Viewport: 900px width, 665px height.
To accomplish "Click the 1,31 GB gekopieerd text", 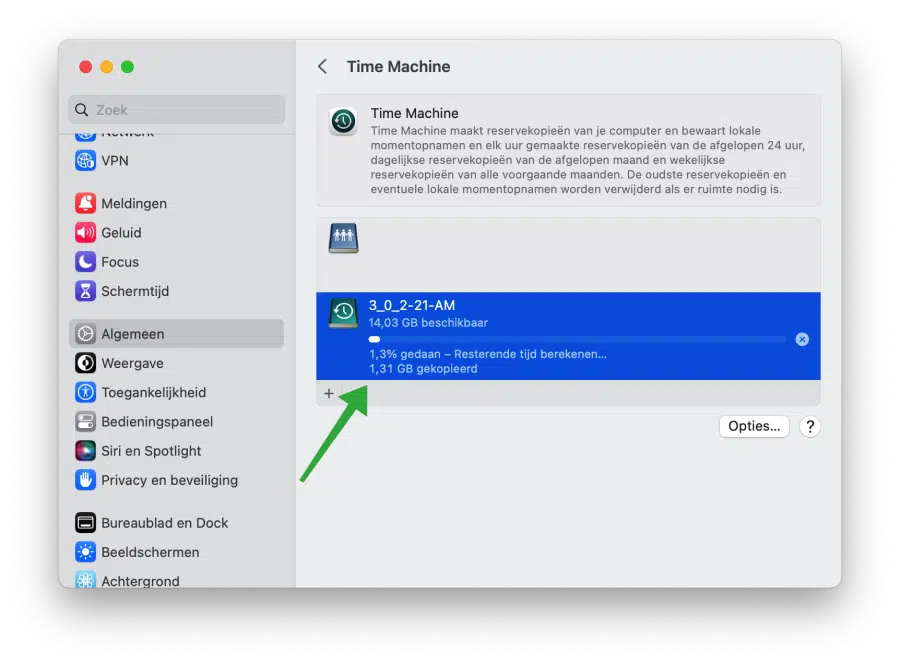I will coord(424,369).
